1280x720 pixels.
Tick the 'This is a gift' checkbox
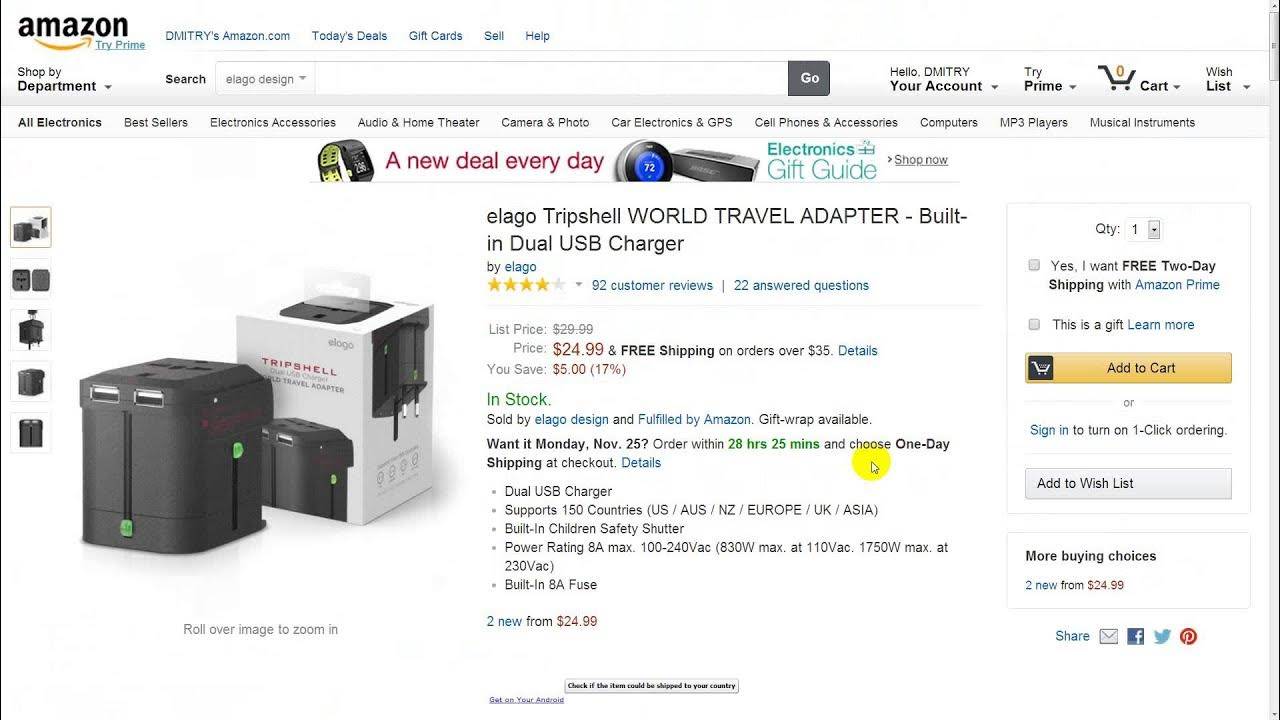pos(1034,324)
